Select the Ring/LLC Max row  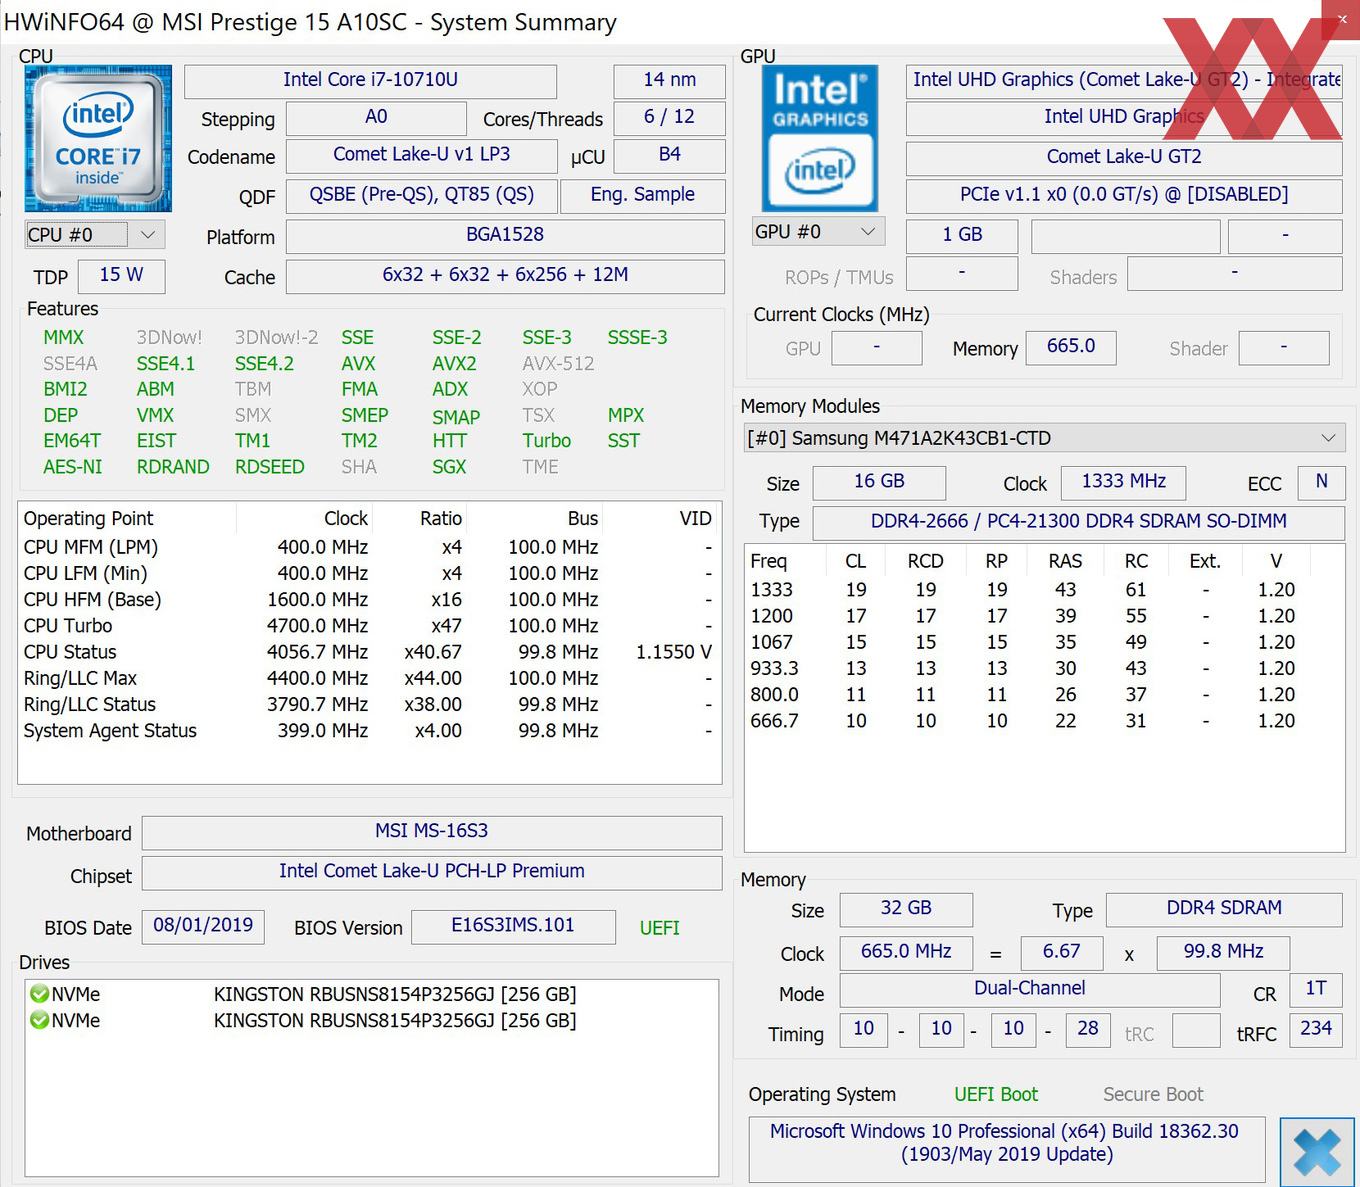(x=369, y=678)
